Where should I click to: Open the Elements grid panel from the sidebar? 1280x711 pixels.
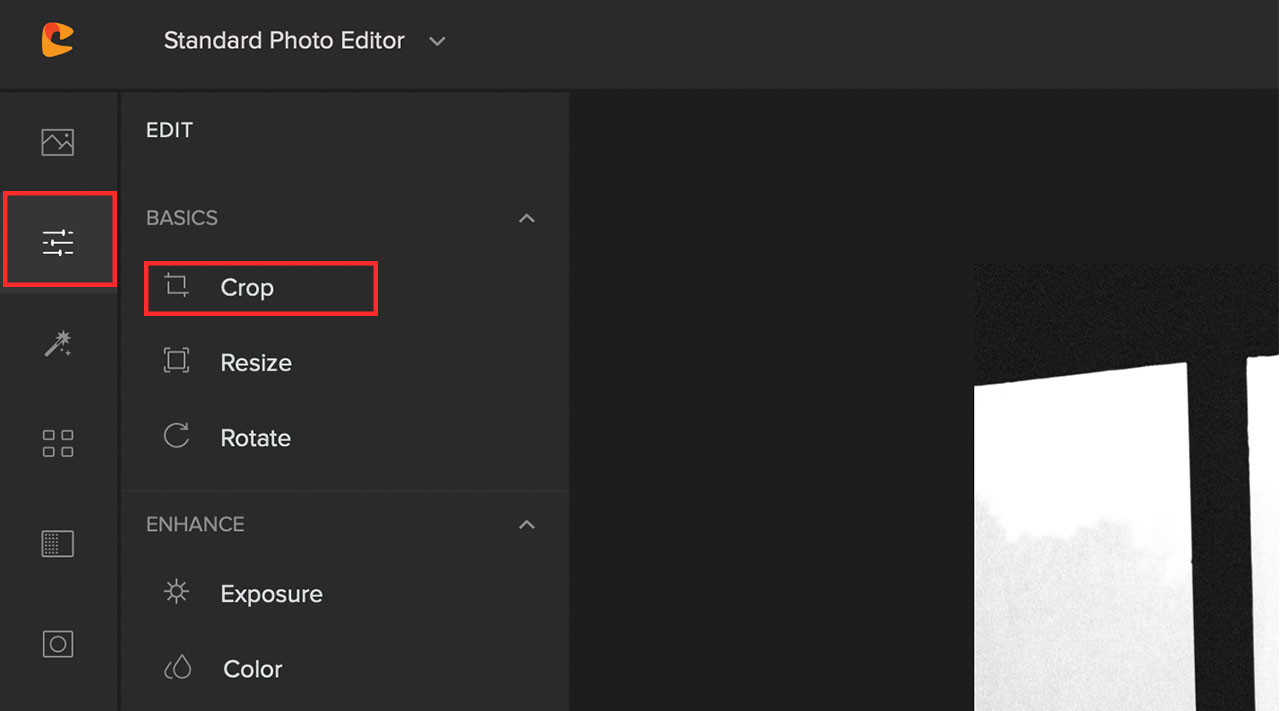click(58, 443)
